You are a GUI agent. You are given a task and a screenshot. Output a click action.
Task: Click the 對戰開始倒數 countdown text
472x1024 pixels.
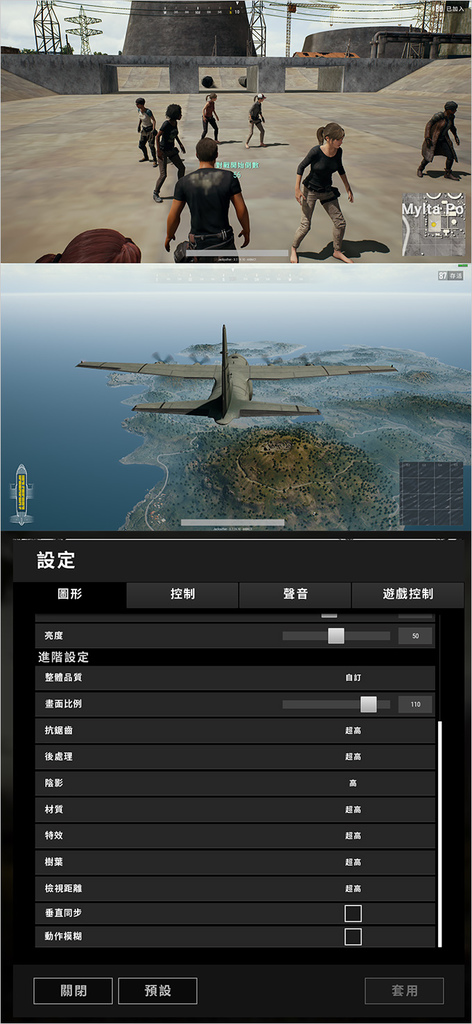(x=237, y=167)
